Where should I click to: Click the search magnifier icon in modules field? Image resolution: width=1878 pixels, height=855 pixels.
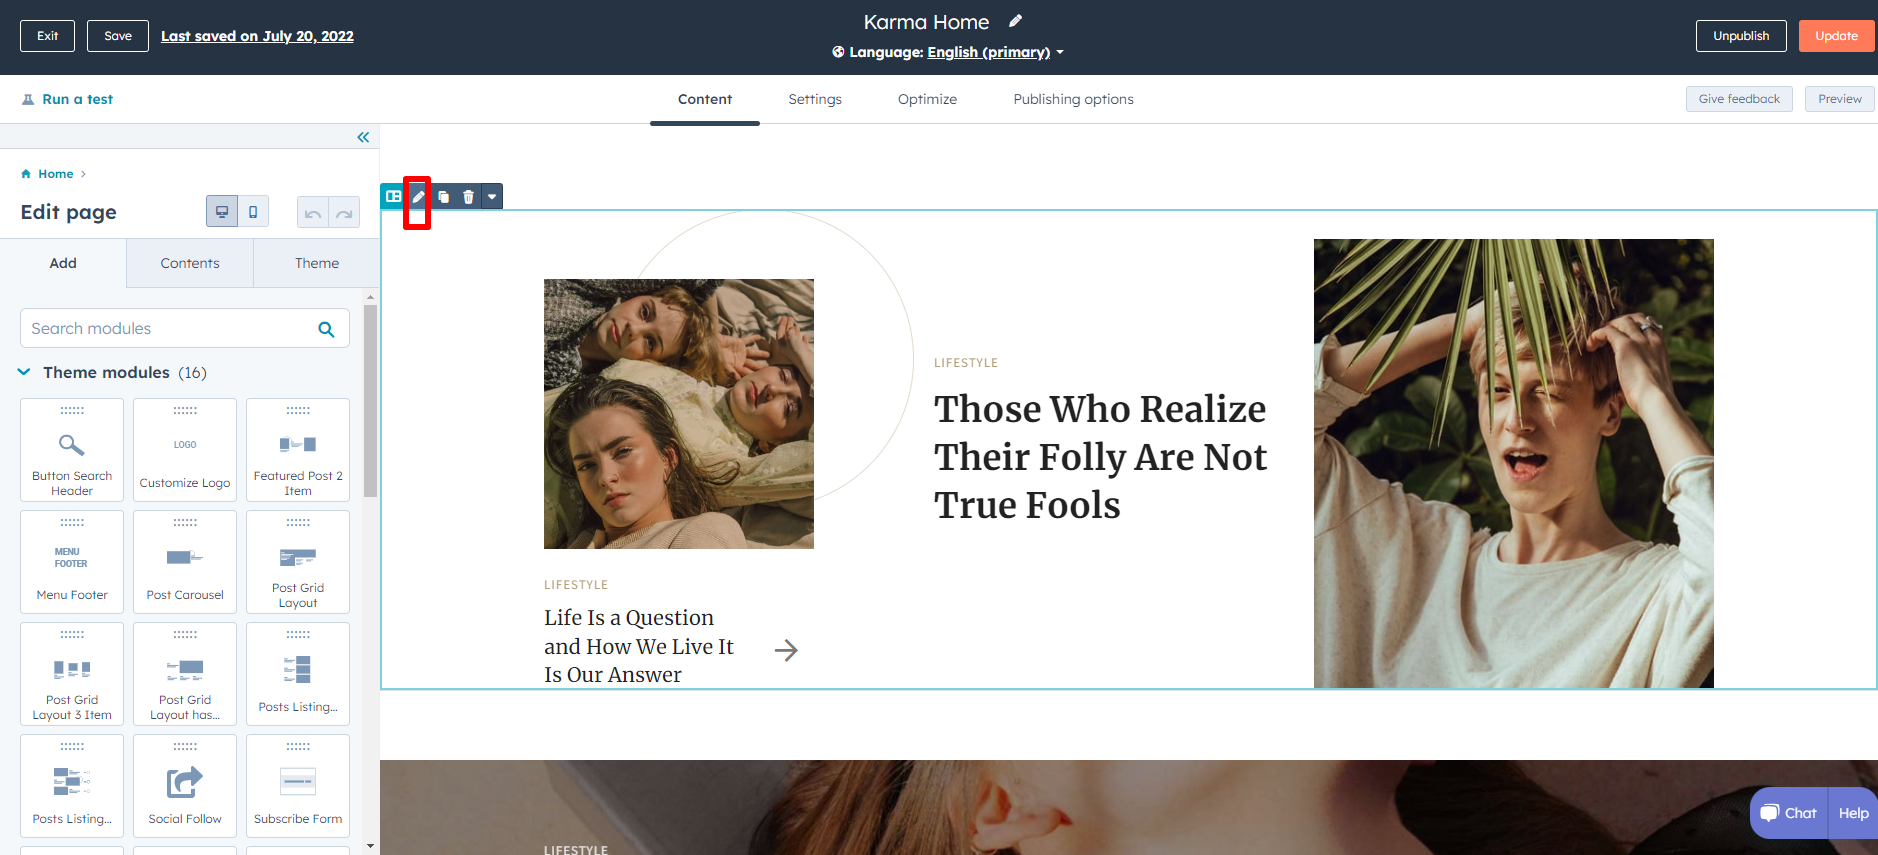[x=326, y=329]
